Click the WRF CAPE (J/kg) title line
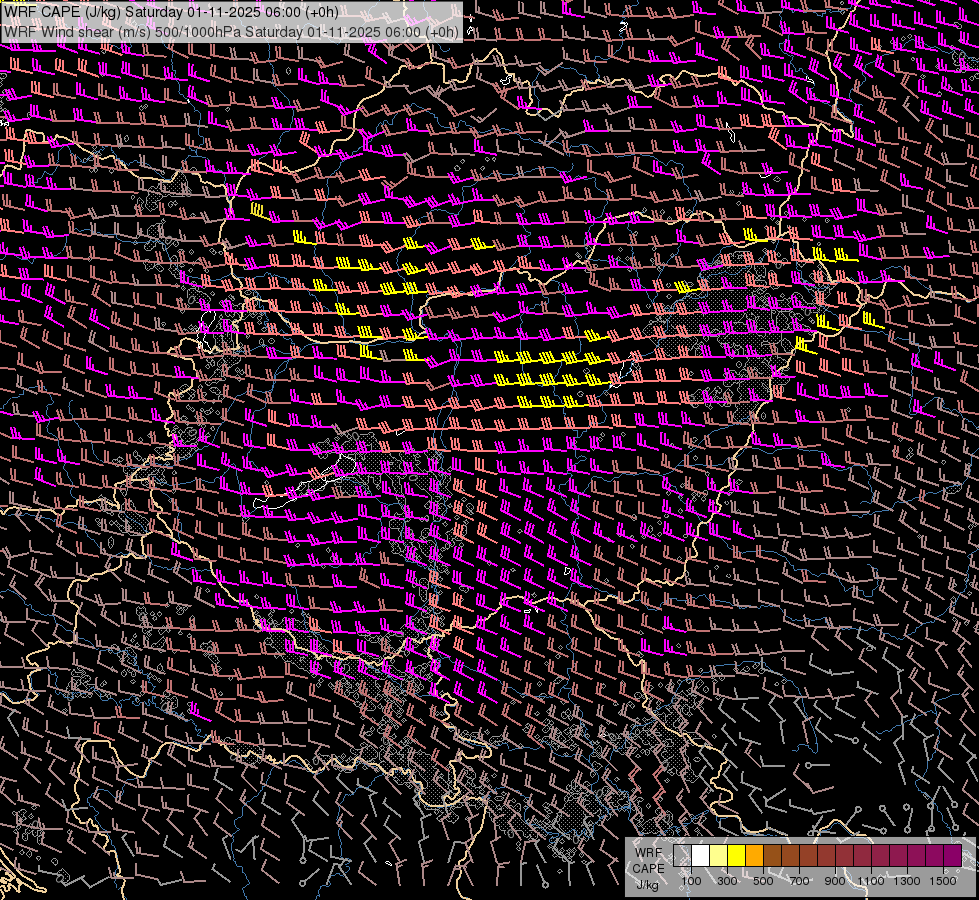The width and height of the screenshot is (979, 900). pyautogui.click(x=171, y=12)
